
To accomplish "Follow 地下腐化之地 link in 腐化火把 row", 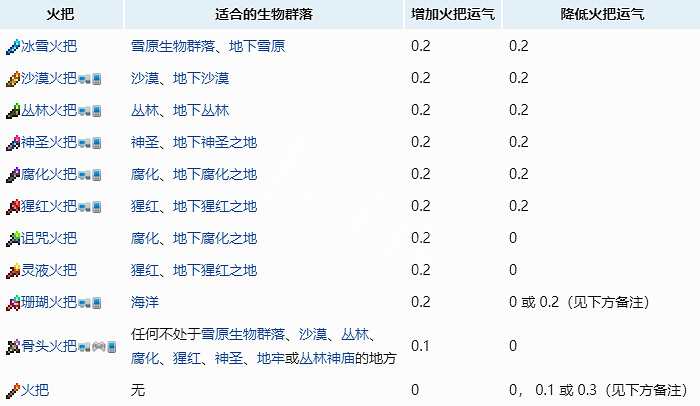I will (215, 174).
